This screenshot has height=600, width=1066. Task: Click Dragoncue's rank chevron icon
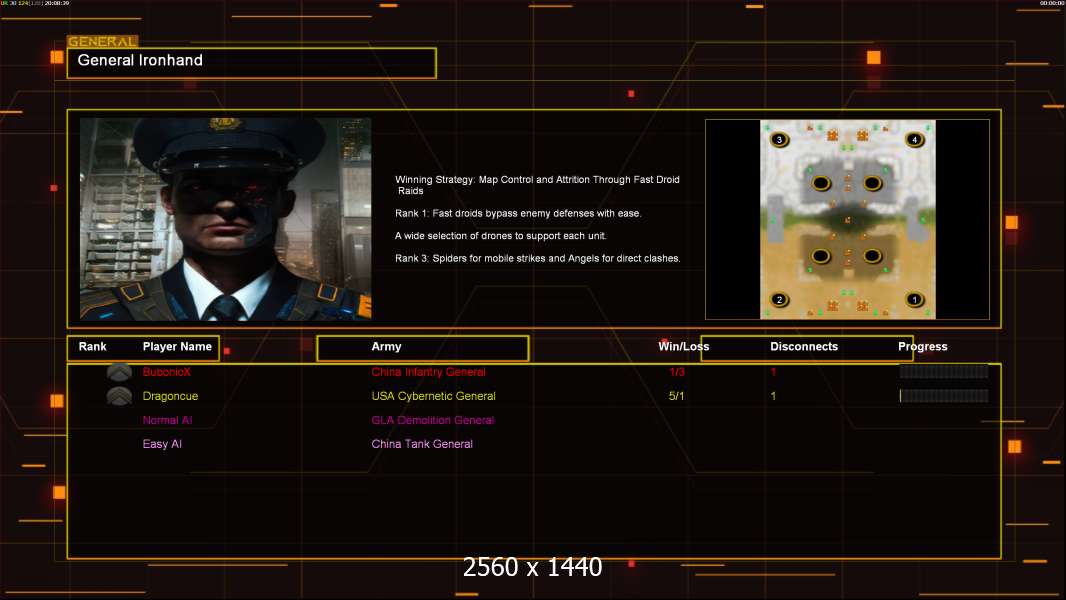pos(120,396)
